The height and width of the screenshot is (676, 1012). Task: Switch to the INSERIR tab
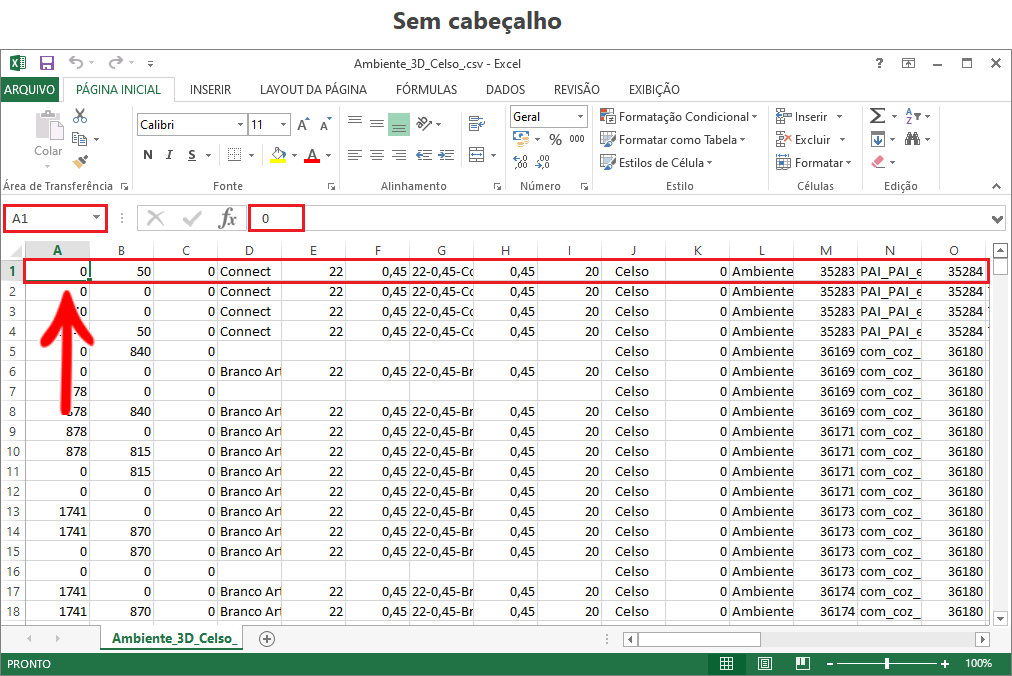coord(210,90)
